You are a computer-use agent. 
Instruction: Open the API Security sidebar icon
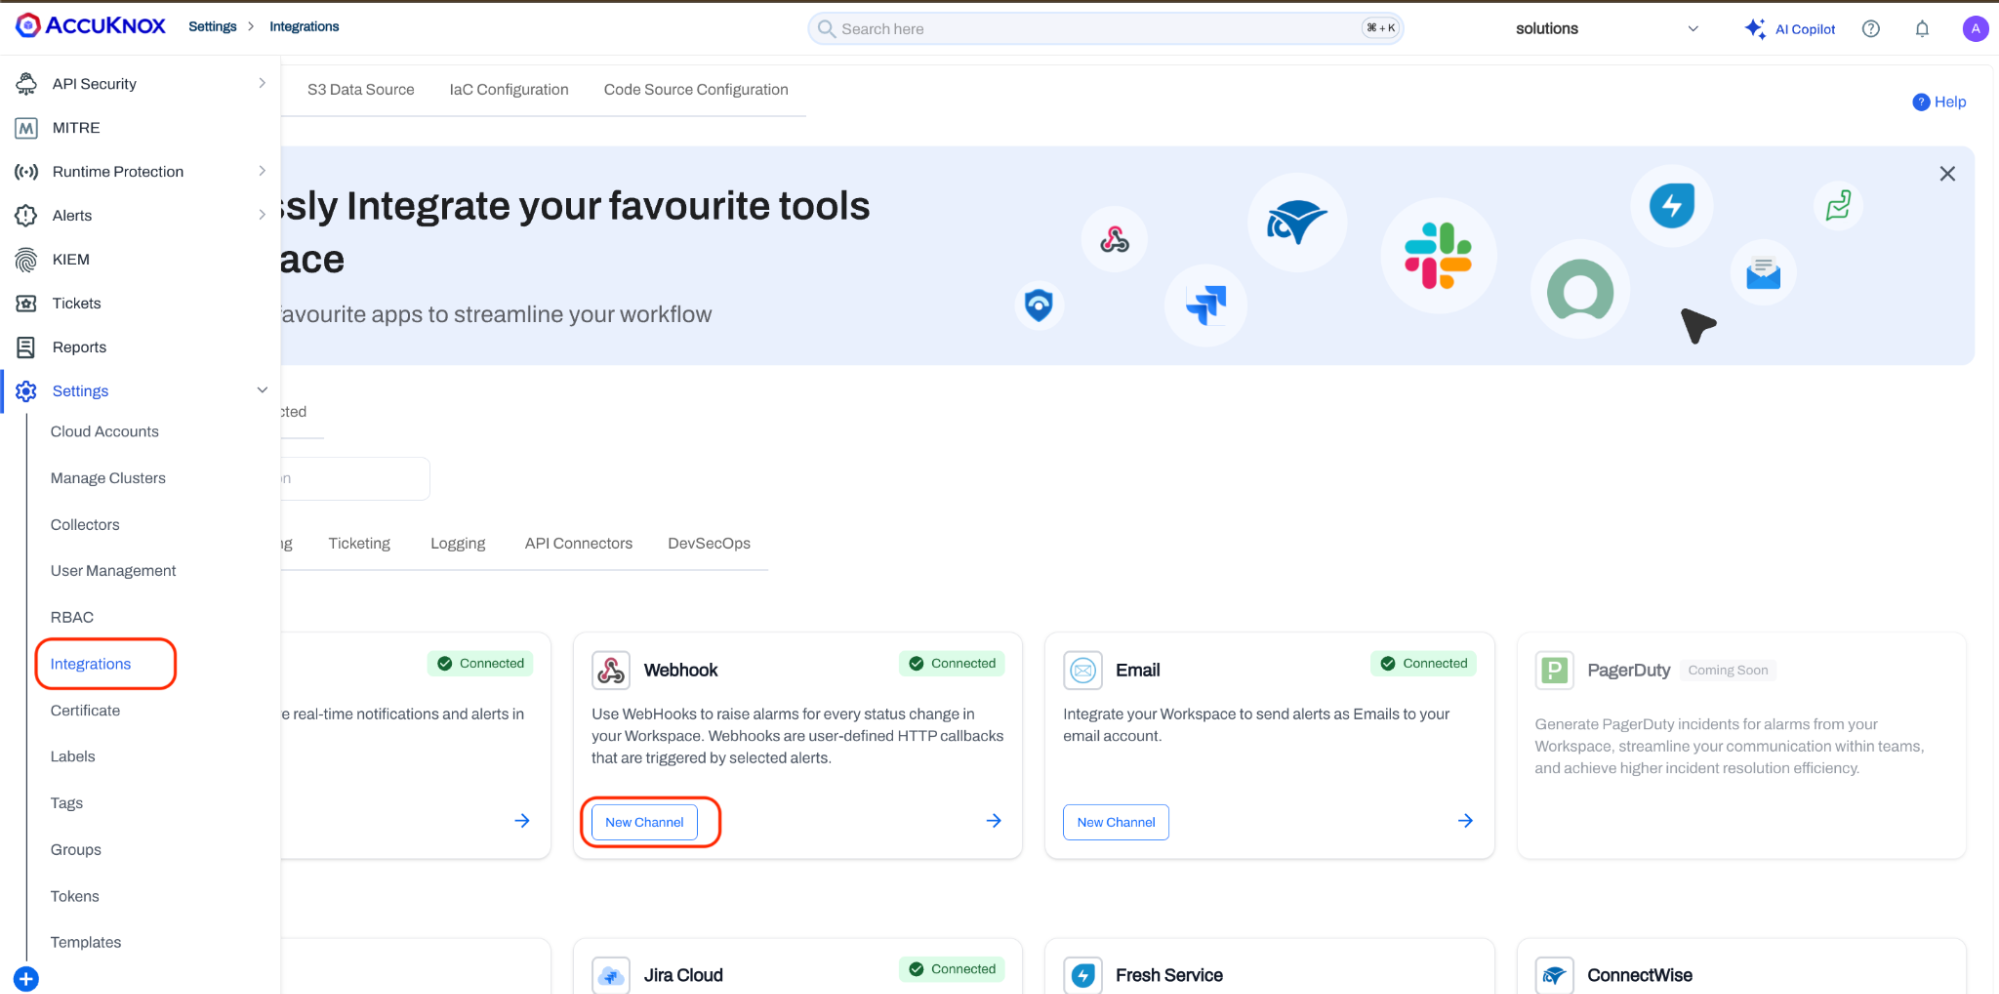26,84
